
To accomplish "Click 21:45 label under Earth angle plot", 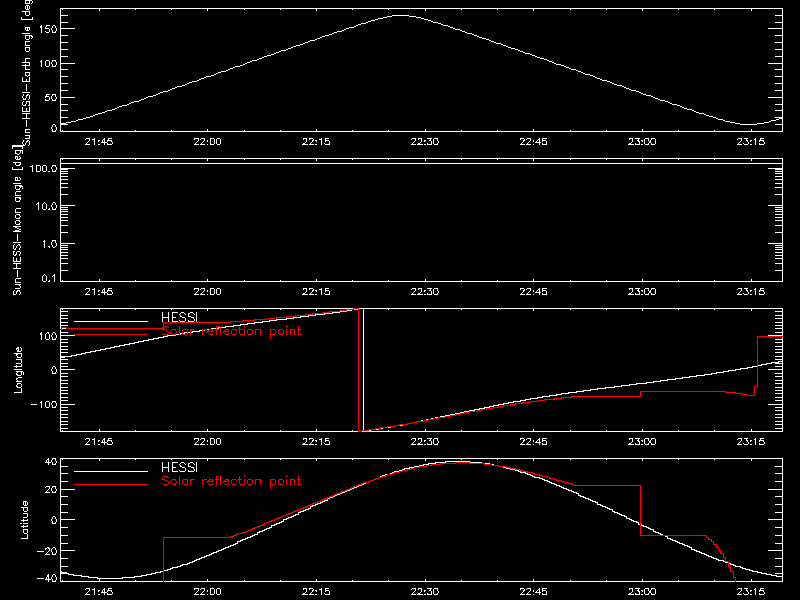I will point(99,142).
